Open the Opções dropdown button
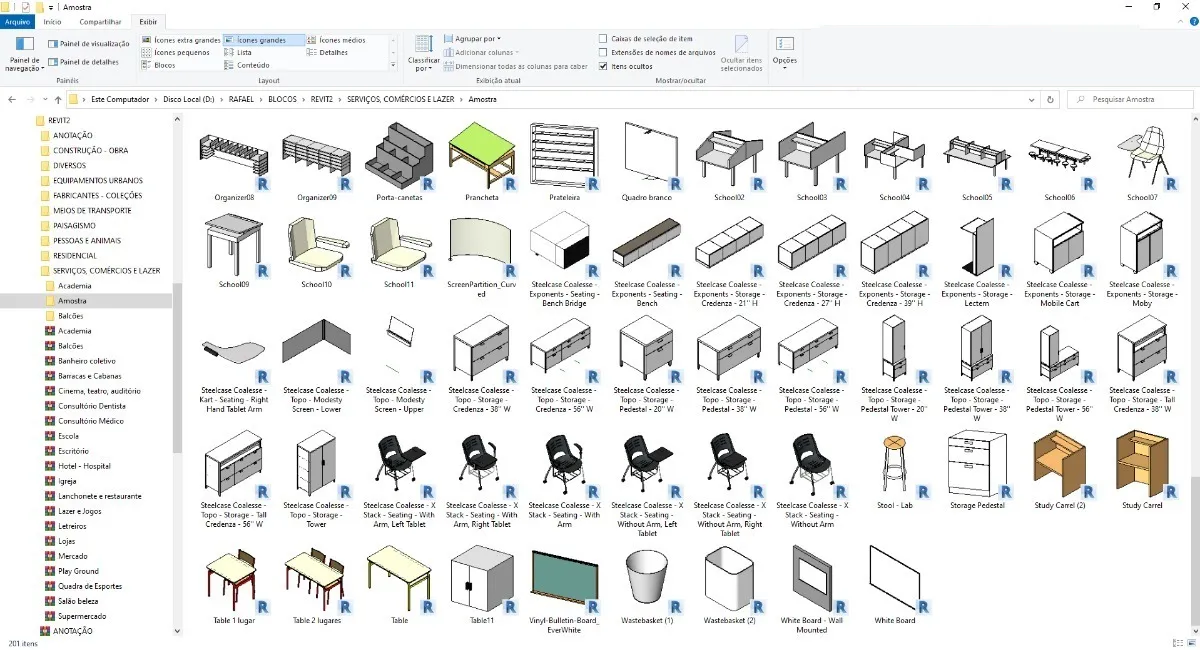The height and width of the screenshot is (650, 1200). pyautogui.click(x=785, y=52)
